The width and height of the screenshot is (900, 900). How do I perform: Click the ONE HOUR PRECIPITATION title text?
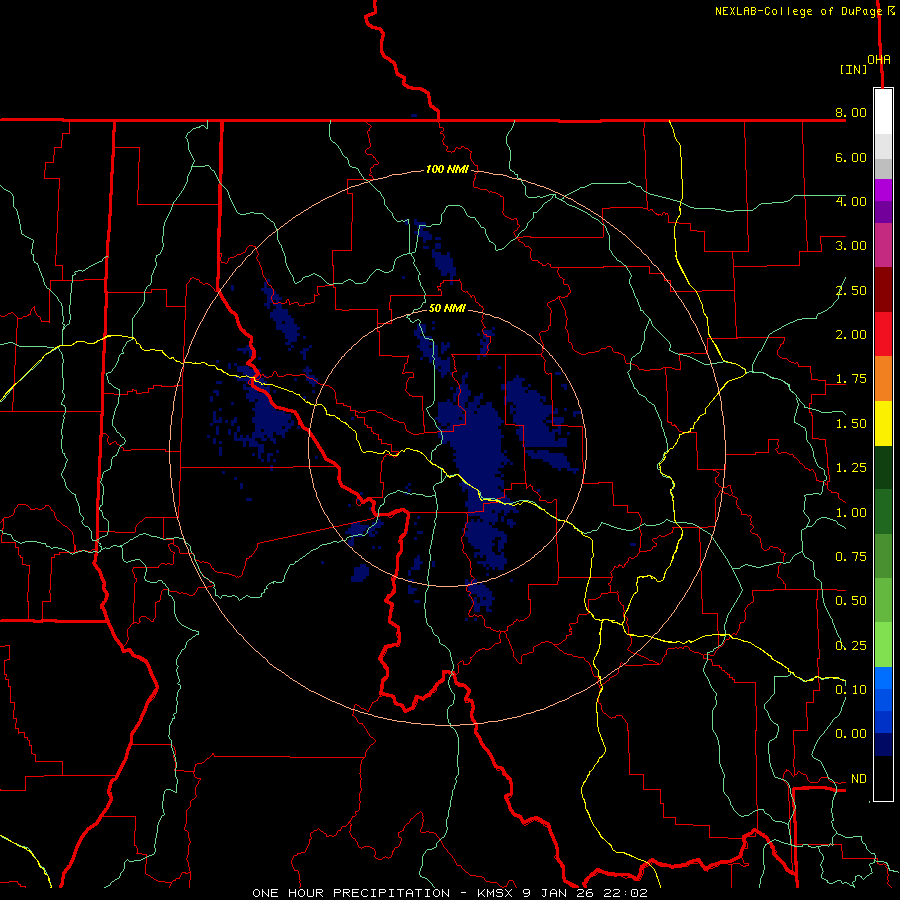pos(351,893)
